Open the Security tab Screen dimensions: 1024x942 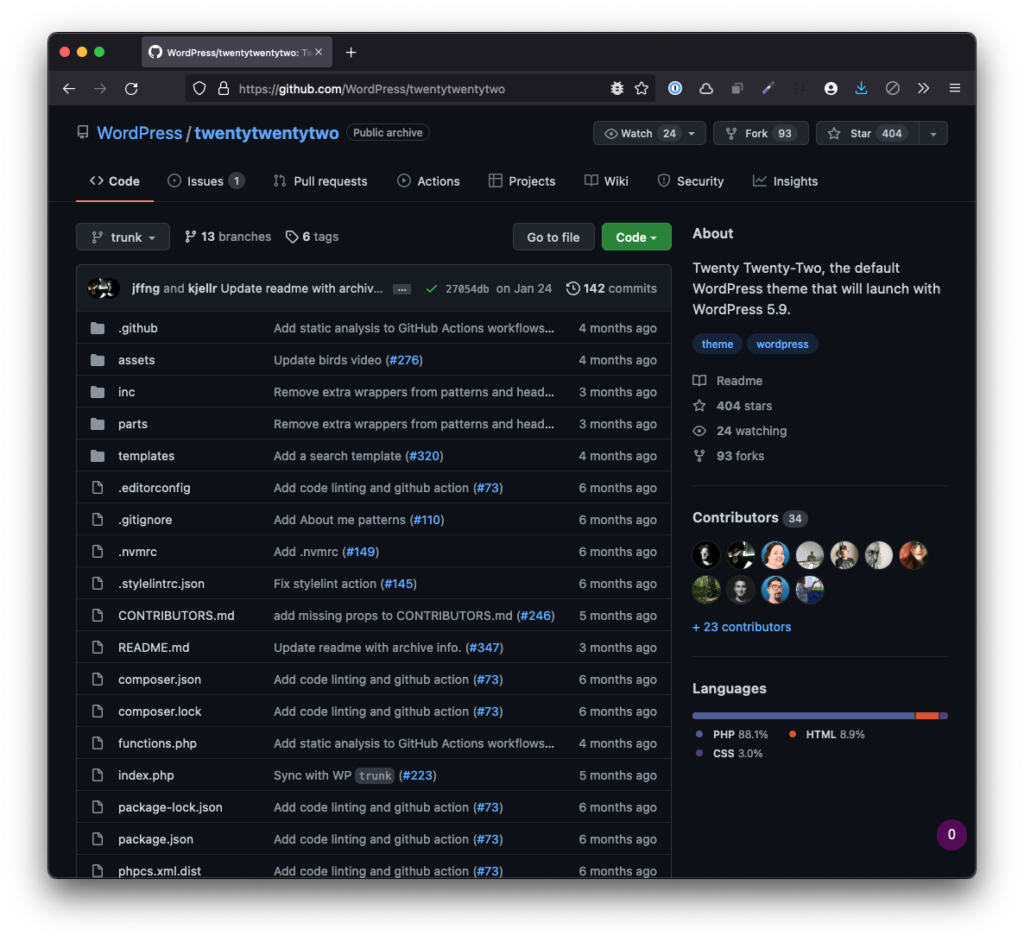(x=690, y=181)
